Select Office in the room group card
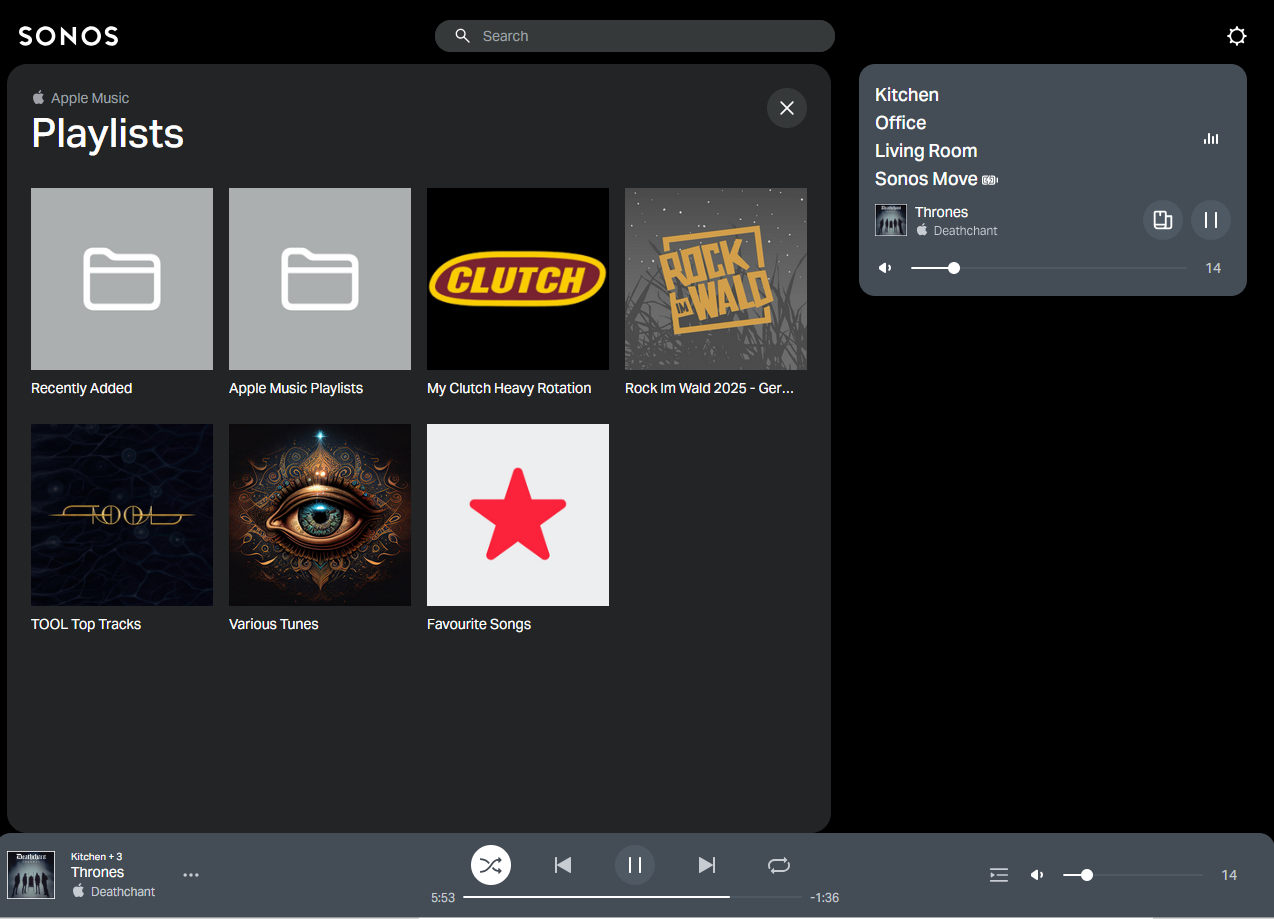Screen dimensions: 1274x919 click(901, 123)
